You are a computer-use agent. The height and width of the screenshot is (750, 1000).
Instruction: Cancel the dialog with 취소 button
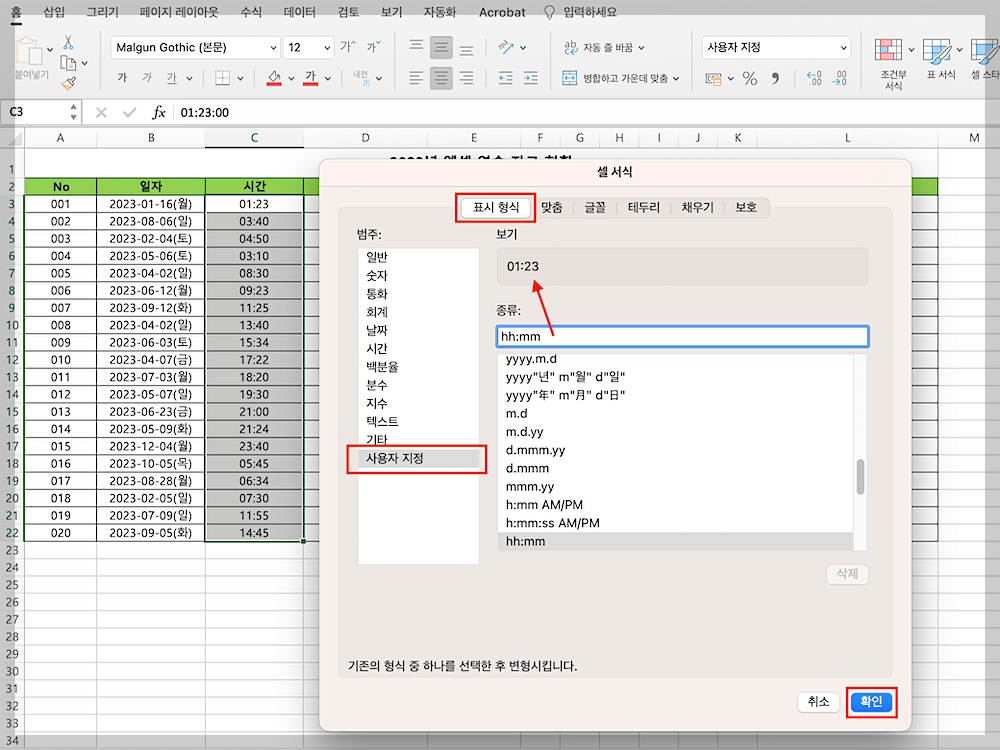pos(819,702)
